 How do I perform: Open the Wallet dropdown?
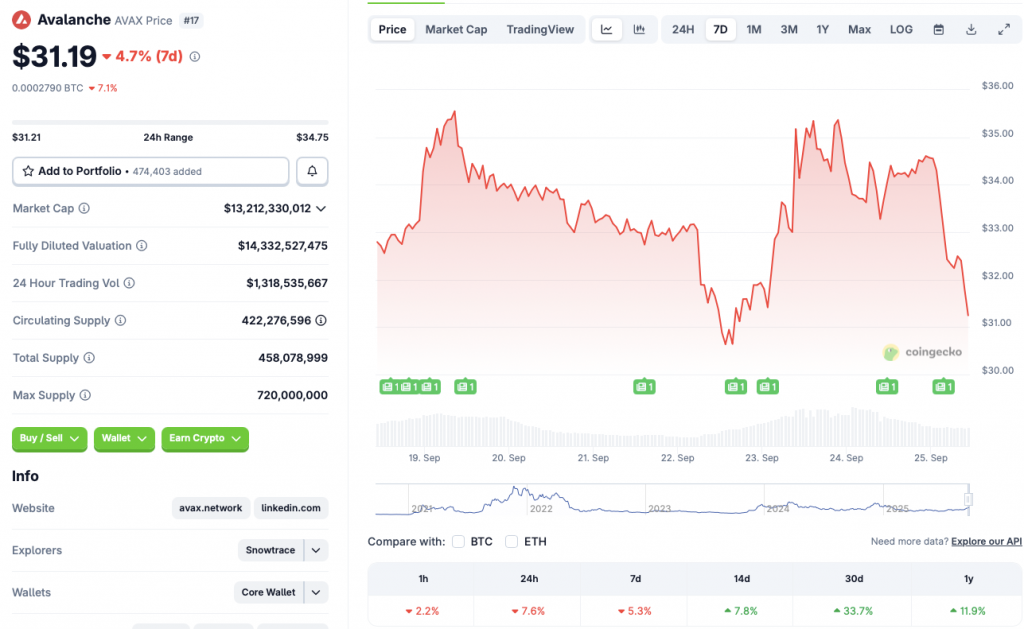click(x=124, y=438)
